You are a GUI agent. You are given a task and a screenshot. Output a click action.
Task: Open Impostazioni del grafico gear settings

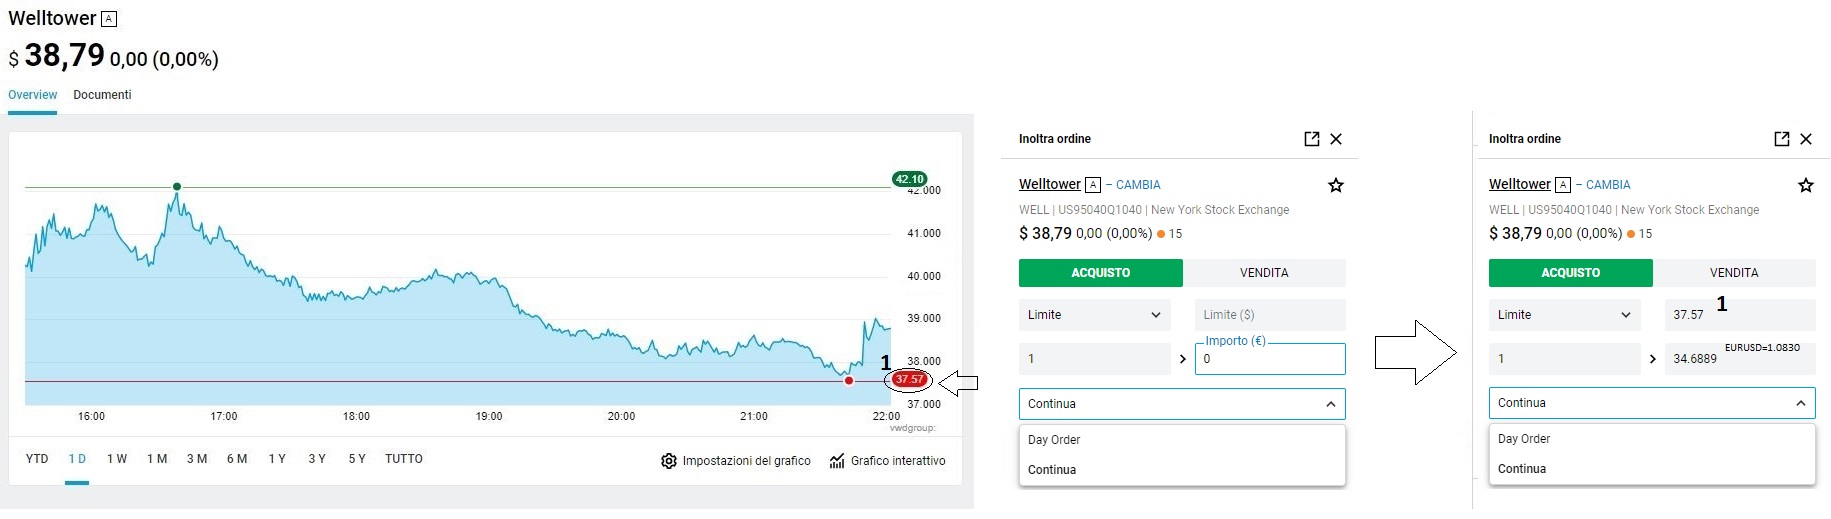click(669, 461)
